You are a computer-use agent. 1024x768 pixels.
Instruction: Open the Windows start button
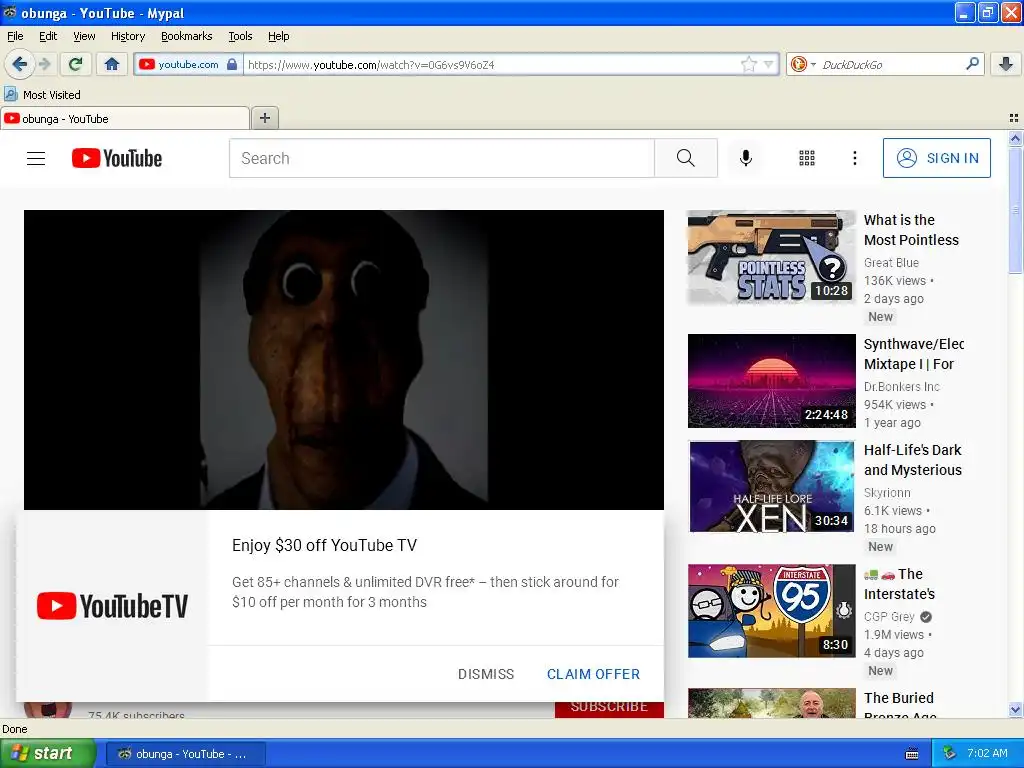pos(47,754)
